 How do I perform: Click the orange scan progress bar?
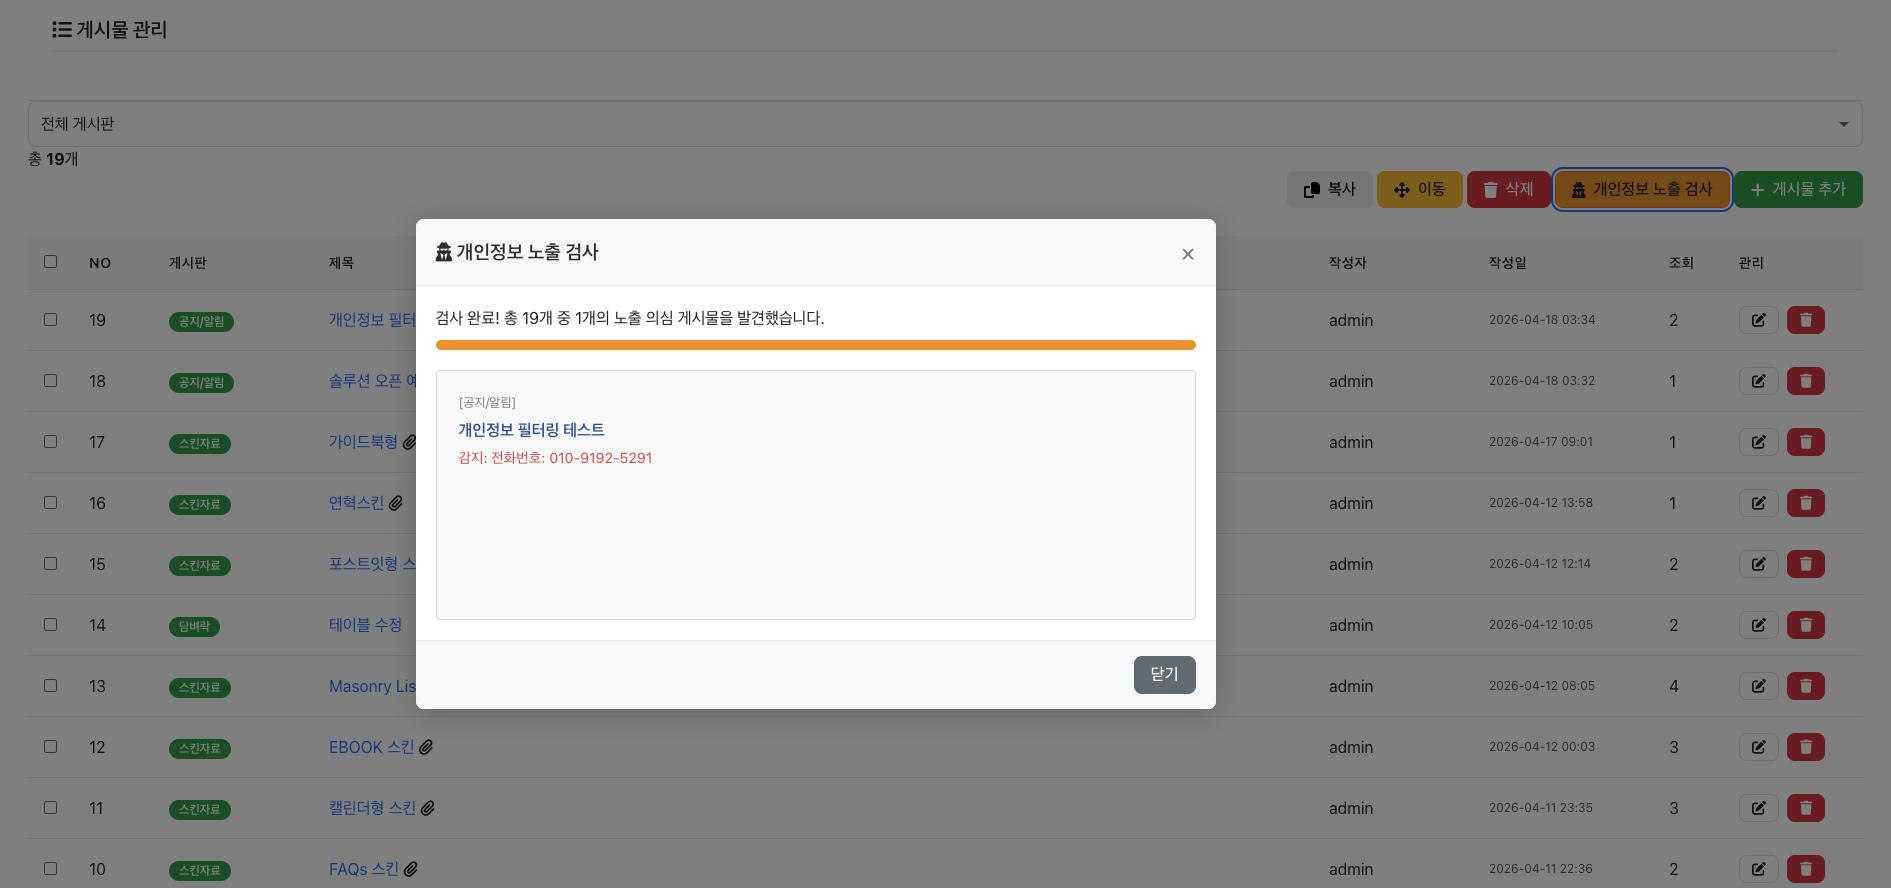pyautogui.click(x=816, y=345)
